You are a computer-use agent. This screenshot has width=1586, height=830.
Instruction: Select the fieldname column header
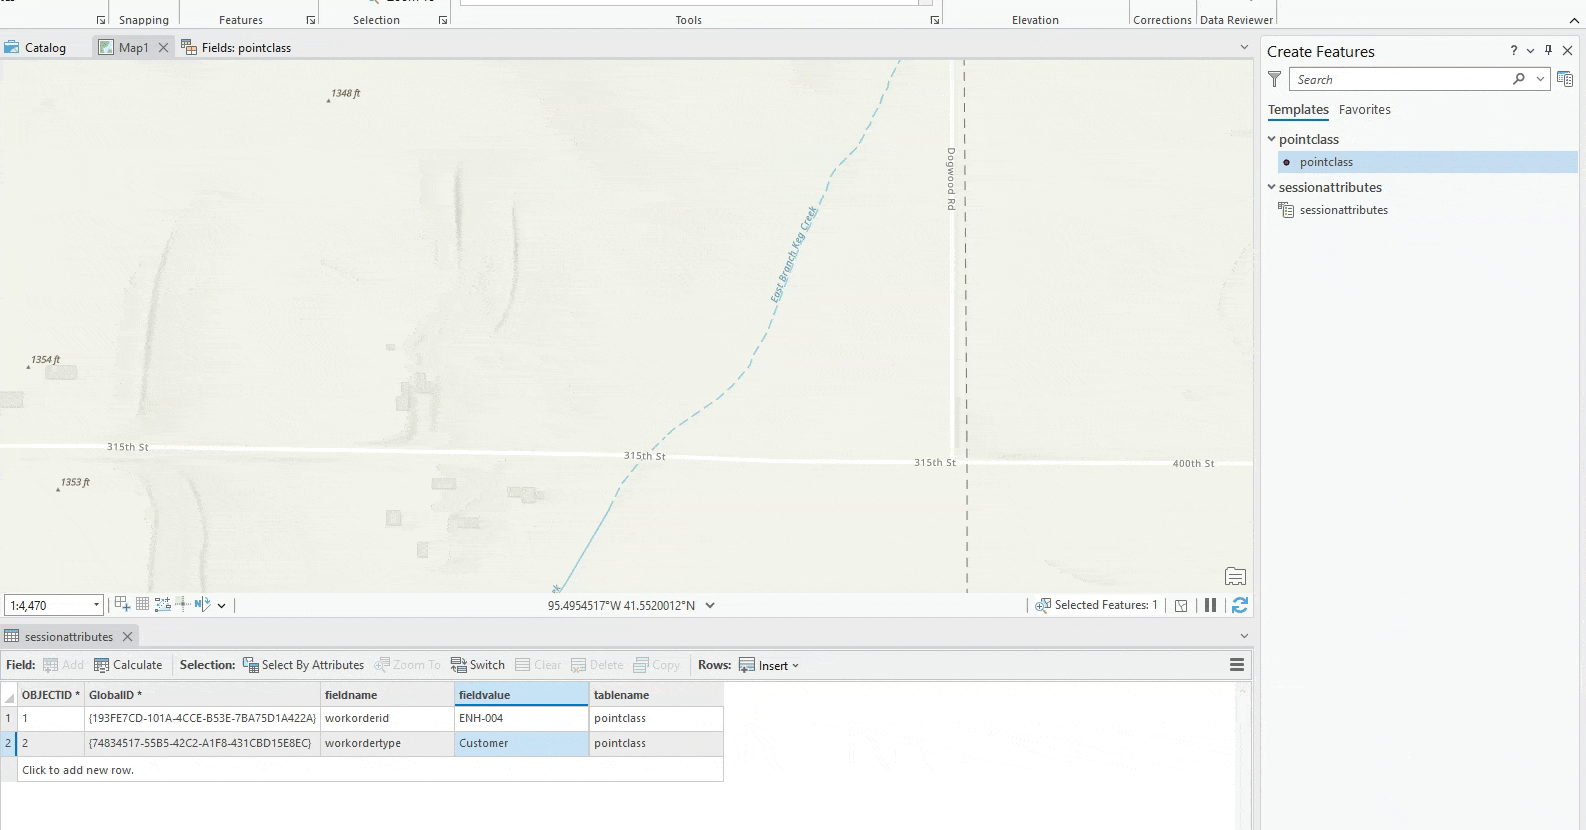pyautogui.click(x=387, y=695)
